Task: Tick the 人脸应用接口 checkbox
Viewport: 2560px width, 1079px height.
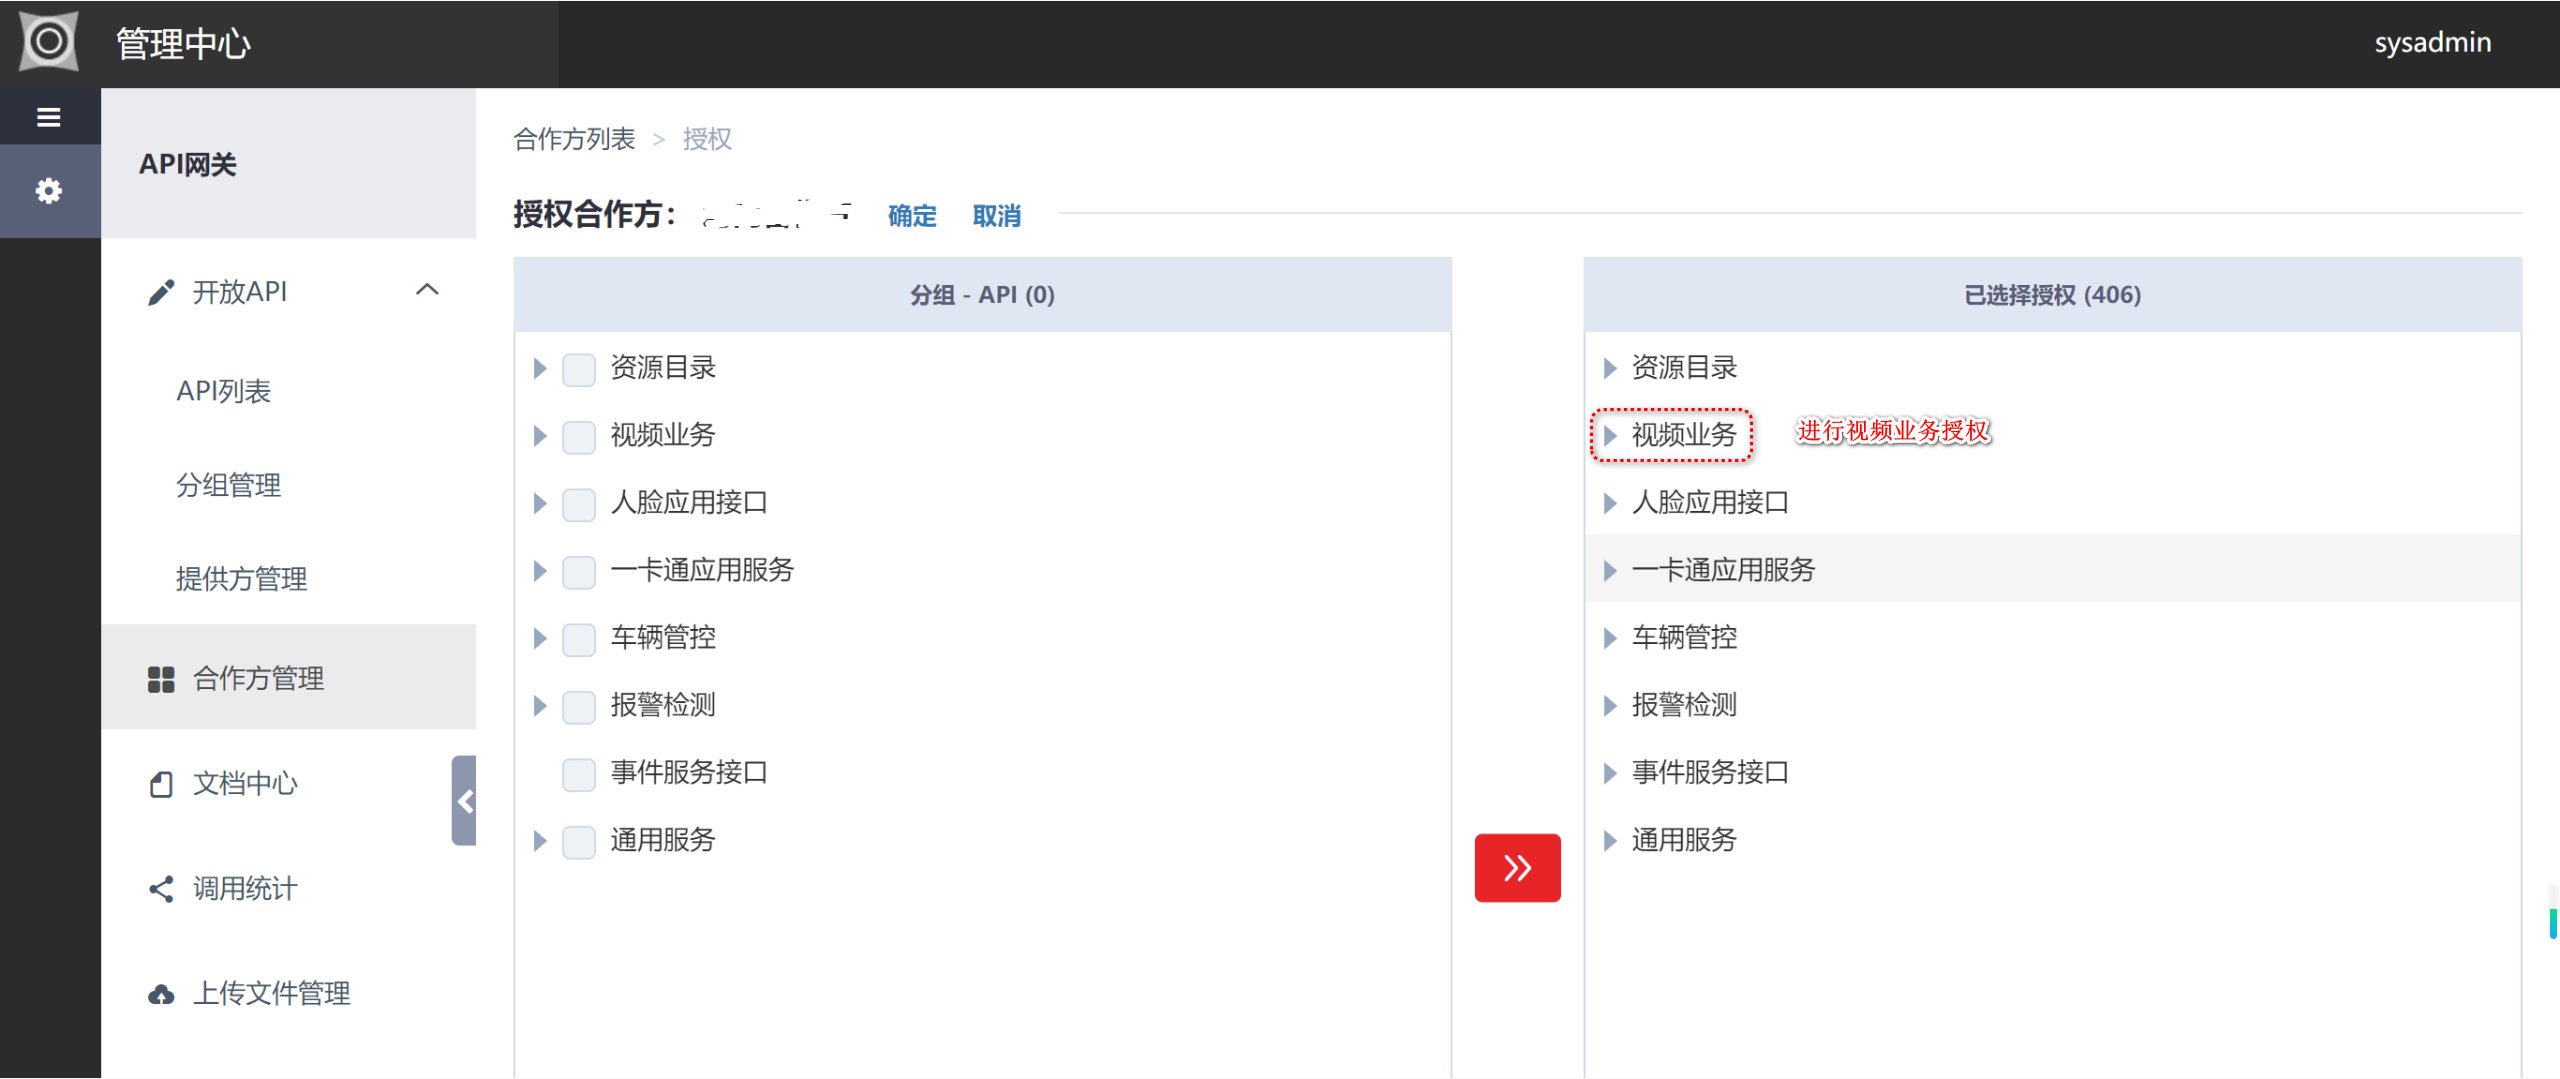Action: pyautogui.click(x=578, y=504)
